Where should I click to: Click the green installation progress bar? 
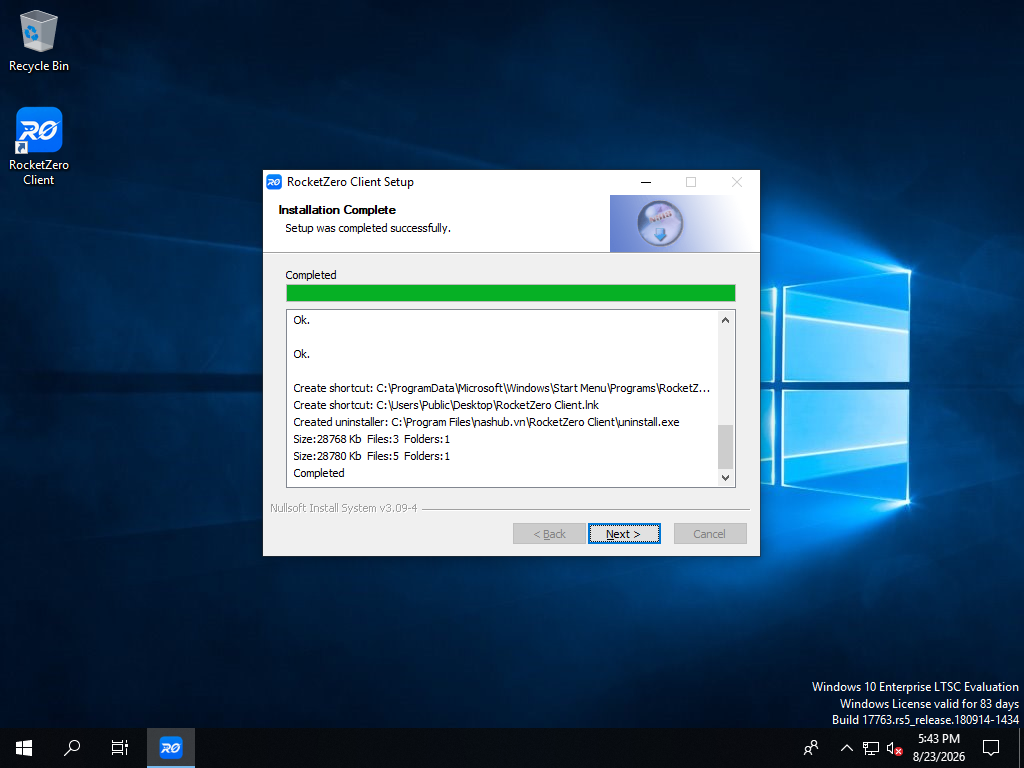pyautogui.click(x=511, y=293)
